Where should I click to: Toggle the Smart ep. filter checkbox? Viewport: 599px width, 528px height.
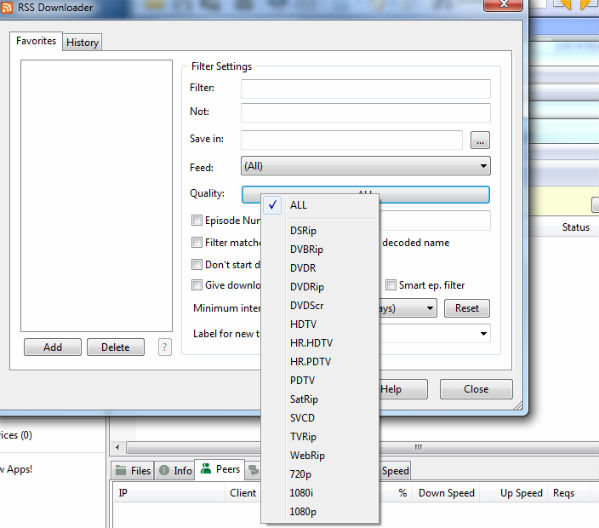[390, 285]
